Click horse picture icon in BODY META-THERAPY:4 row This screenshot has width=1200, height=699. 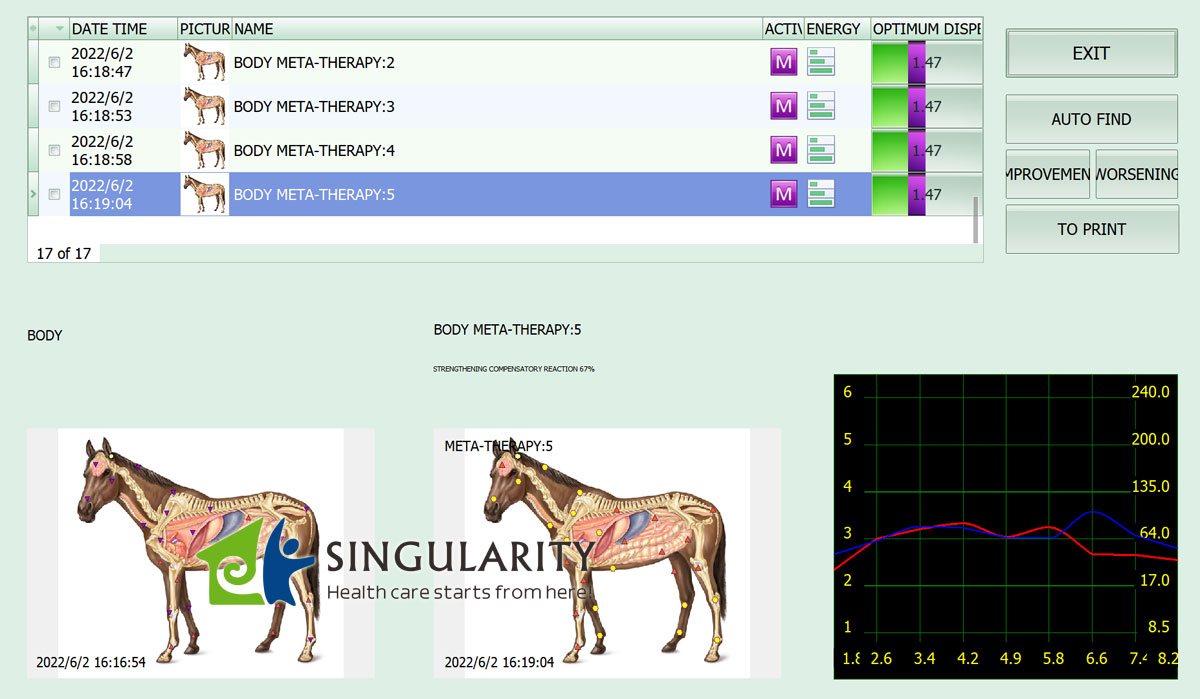click(204, 150)
